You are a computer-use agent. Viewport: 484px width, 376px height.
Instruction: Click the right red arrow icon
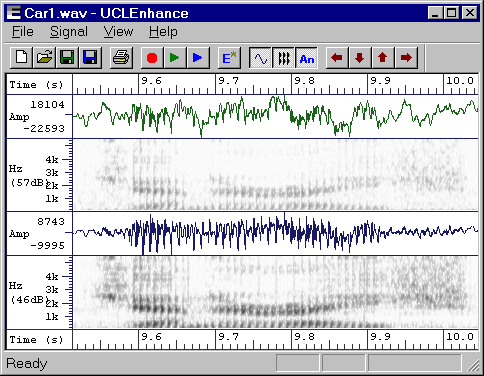pos(406,58)
